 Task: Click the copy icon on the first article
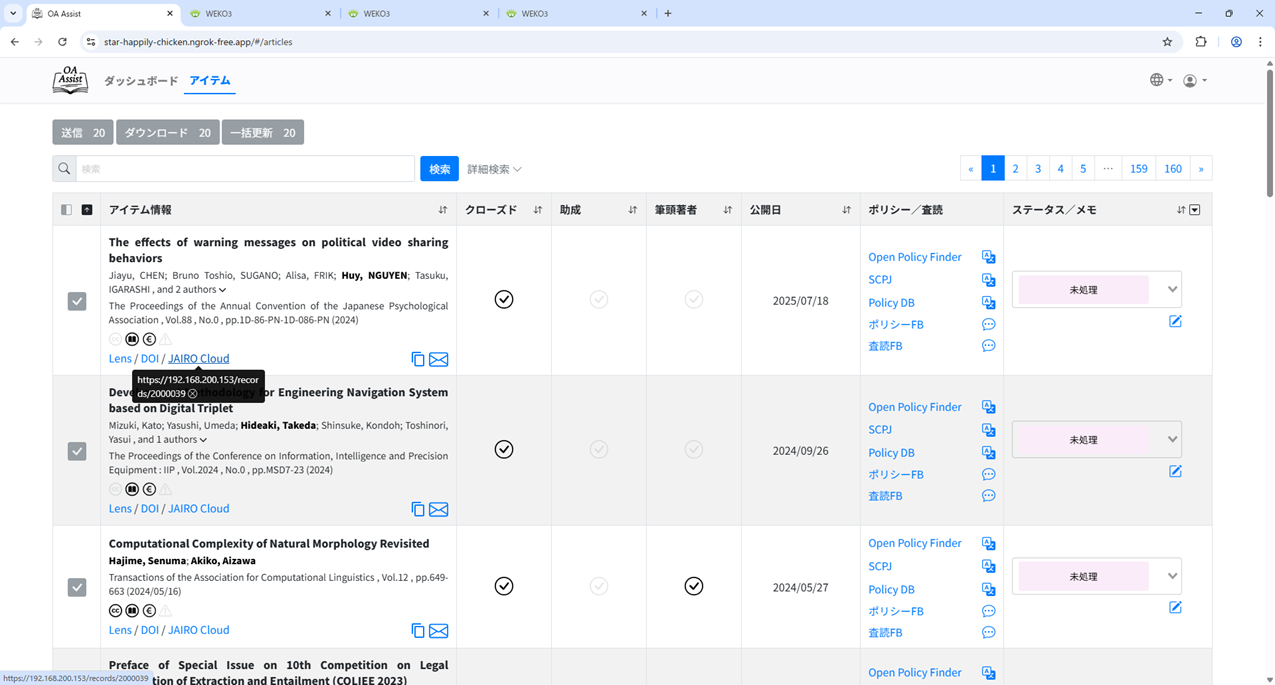click(417, 359)
